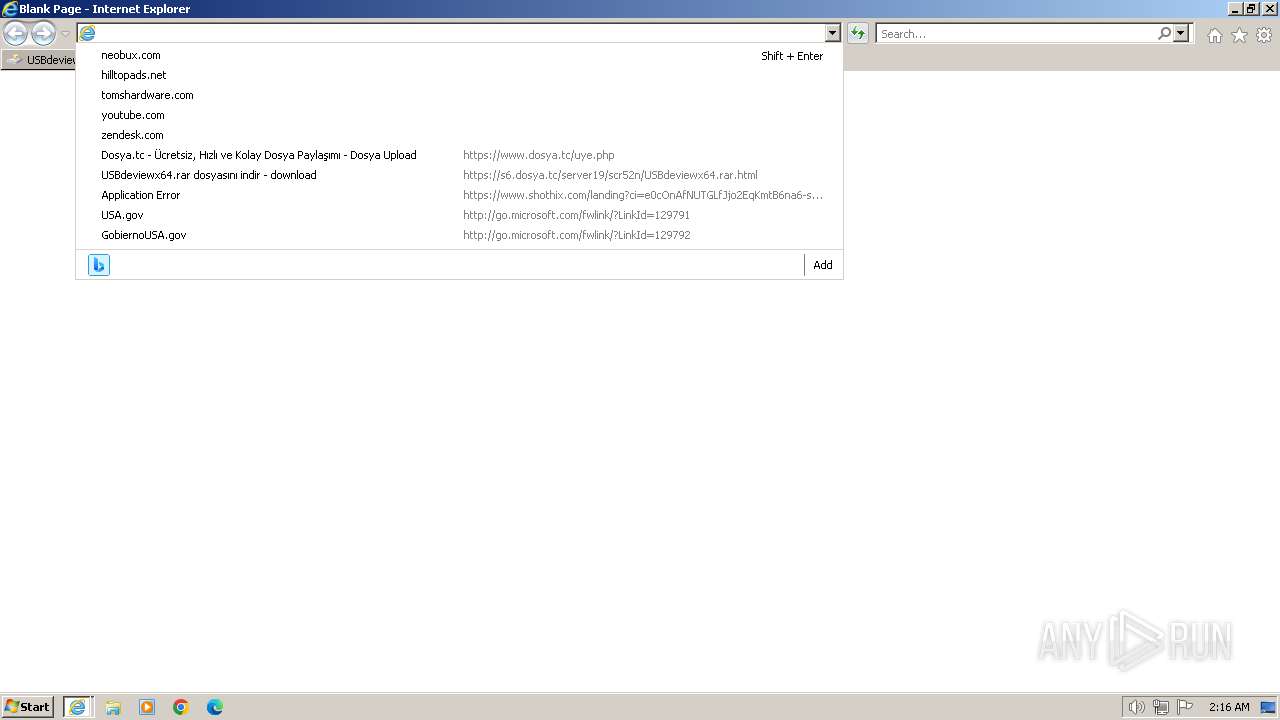Image resolution: width=1280 pixels, height=720 pixels.
Task: Click the LinkId=129792 URL text
Action: [x=577, y=235]
